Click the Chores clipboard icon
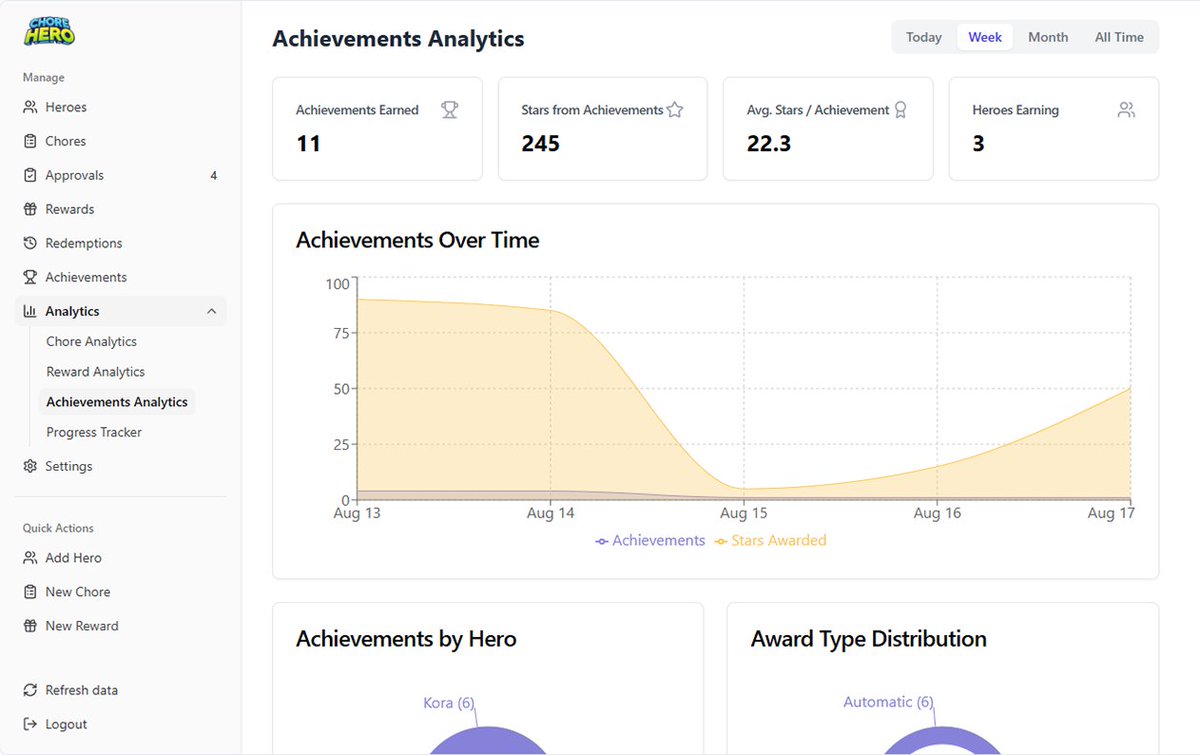The height and width of the screenshot is (755, 1200). (30, 141)
